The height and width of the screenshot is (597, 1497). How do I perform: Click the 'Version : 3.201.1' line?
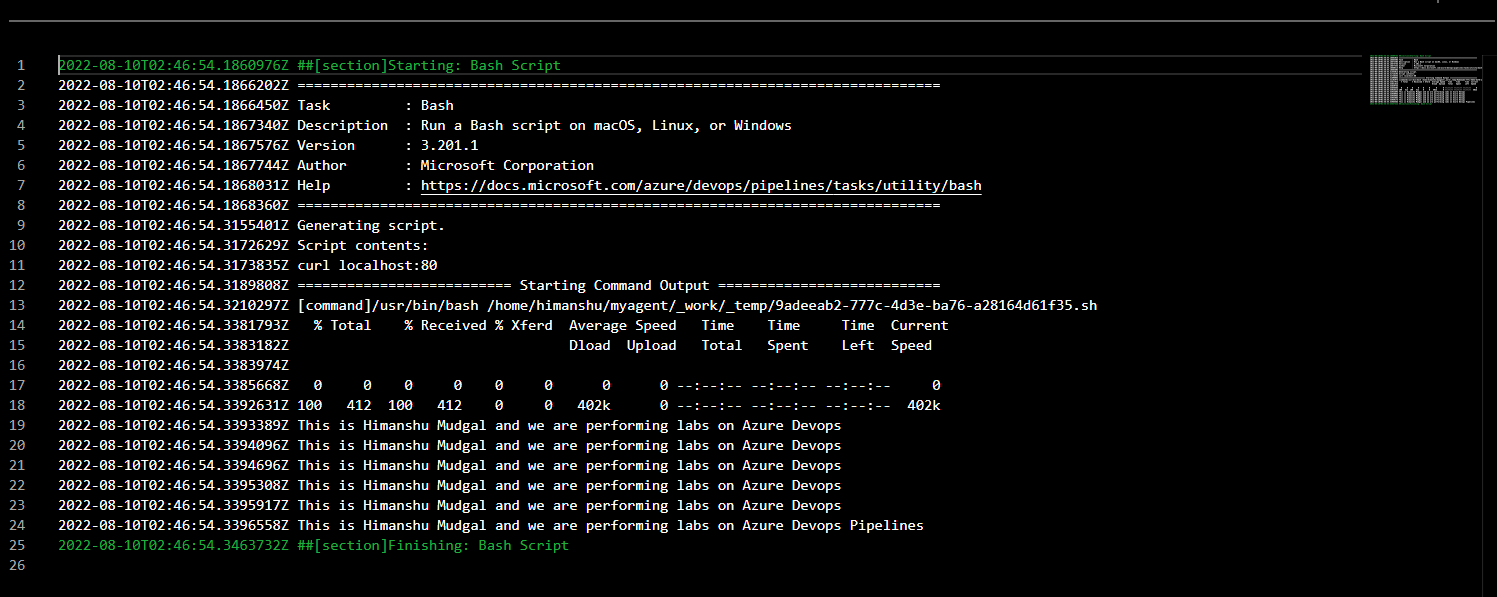tap(268, 145)
